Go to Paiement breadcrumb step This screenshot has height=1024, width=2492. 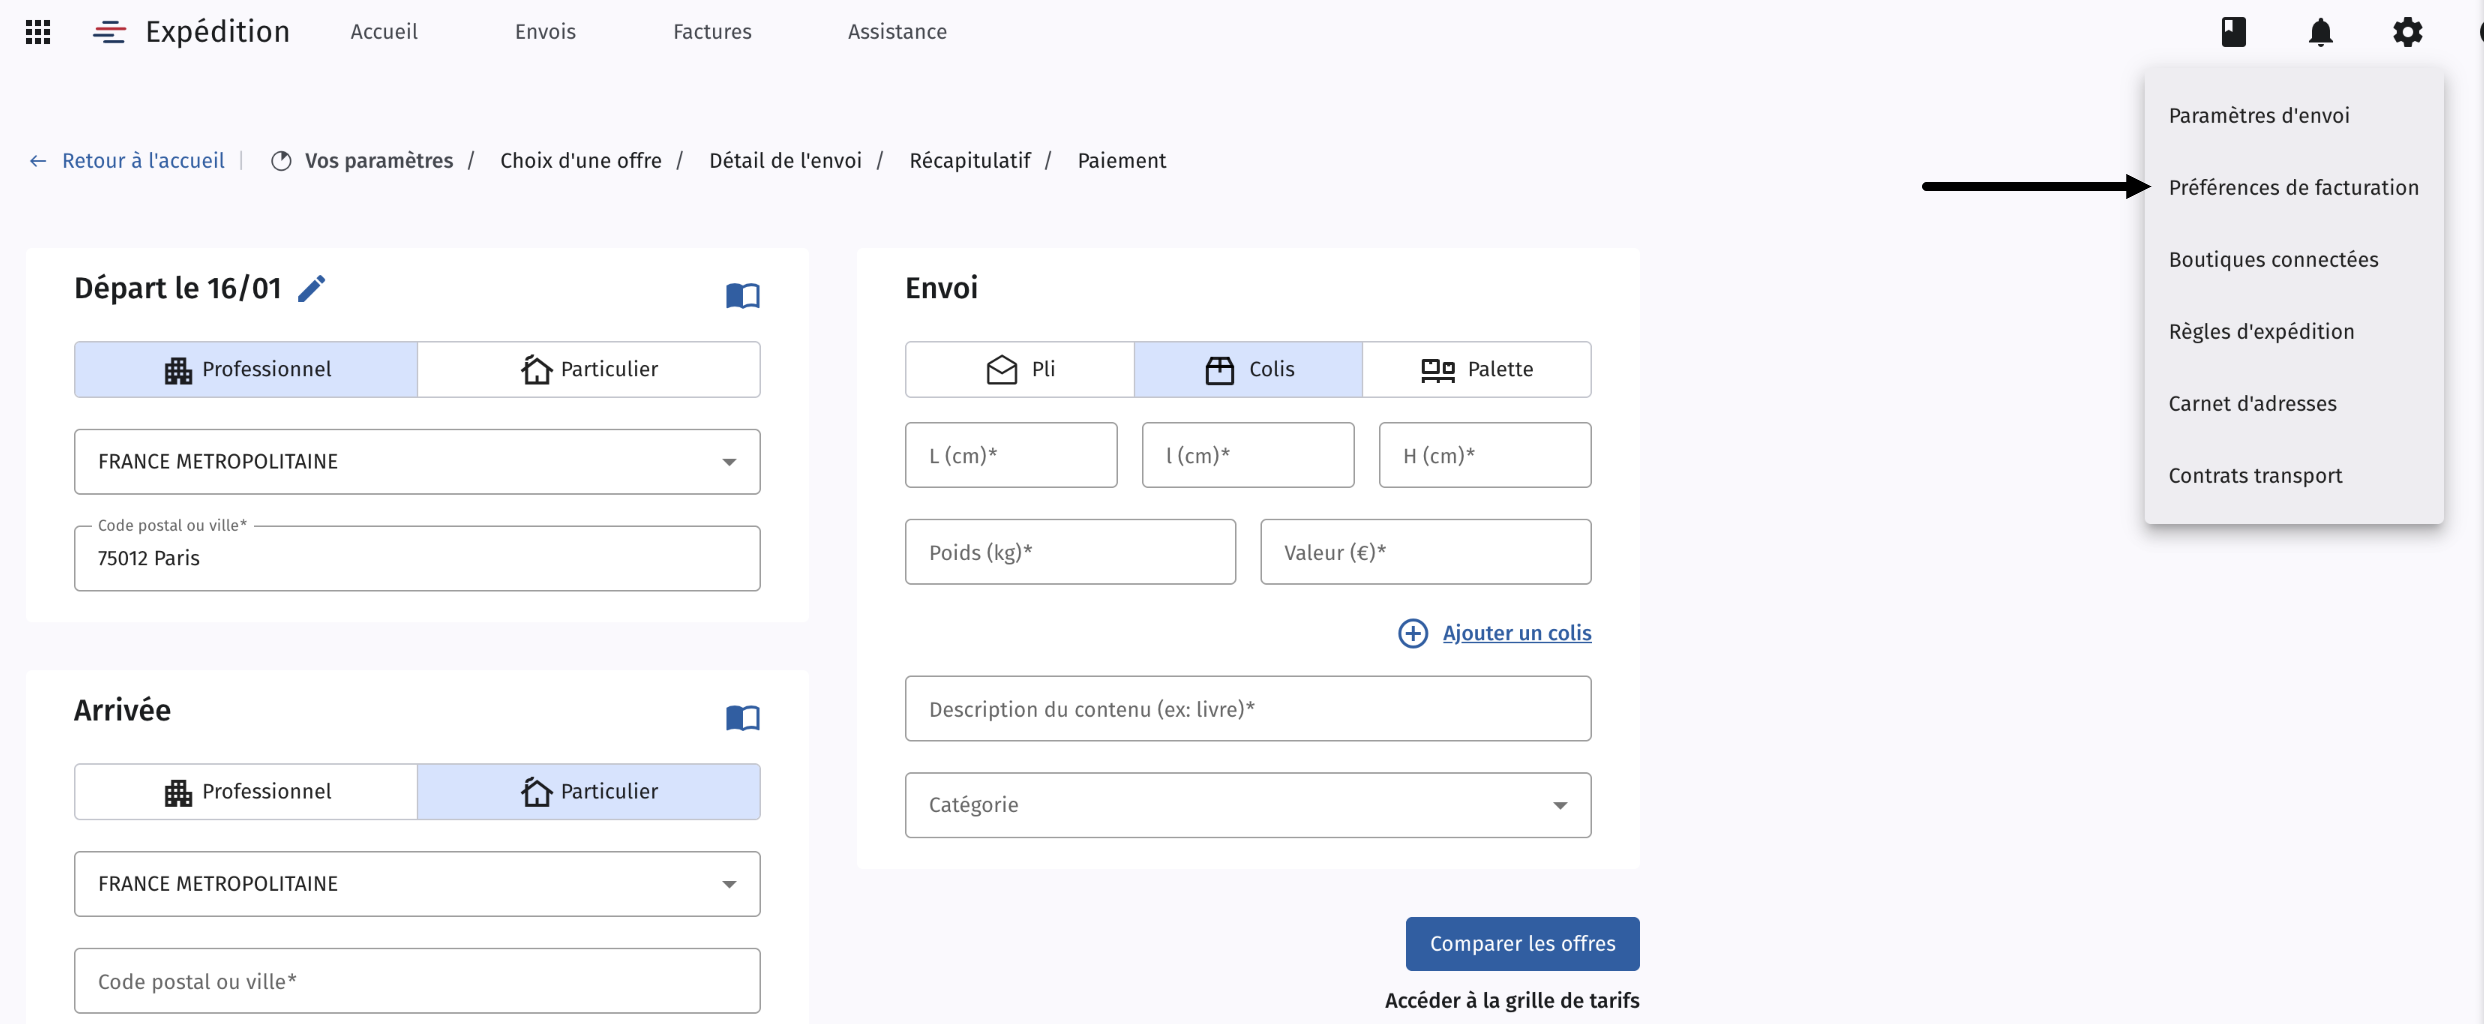tap(1121, 161)
